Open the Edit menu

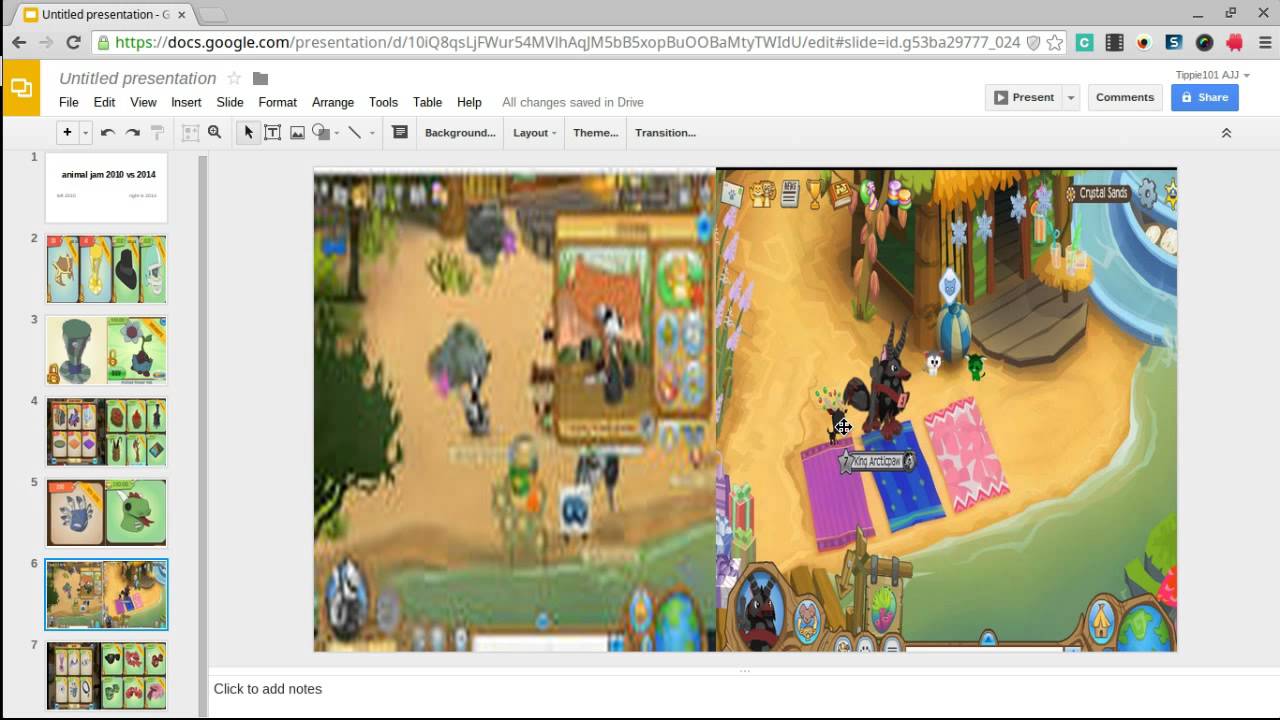click(x=104, y=102)
